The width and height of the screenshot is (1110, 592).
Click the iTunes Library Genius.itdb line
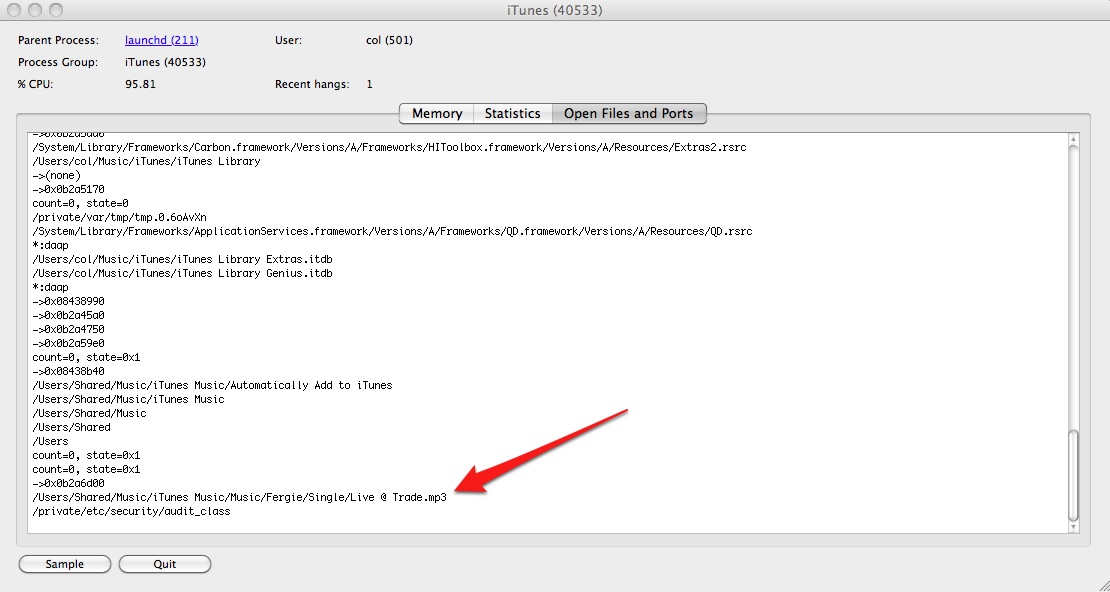(x=183, y=273)
